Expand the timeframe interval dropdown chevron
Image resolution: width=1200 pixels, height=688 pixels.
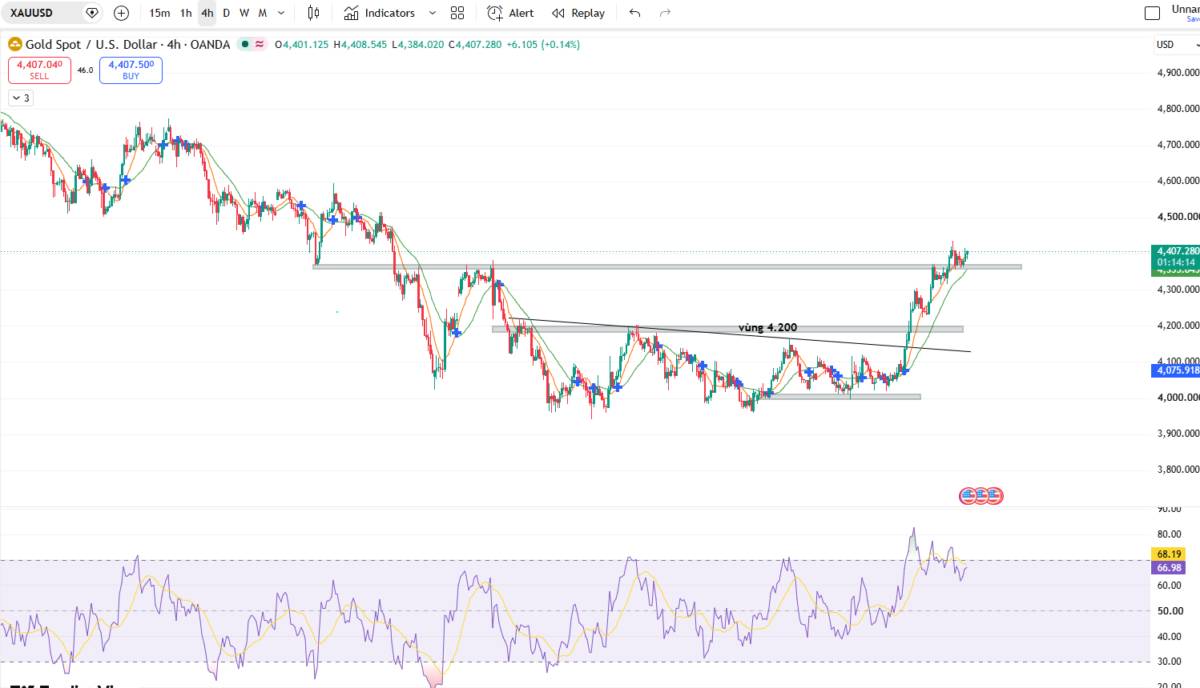click(281, 13)
